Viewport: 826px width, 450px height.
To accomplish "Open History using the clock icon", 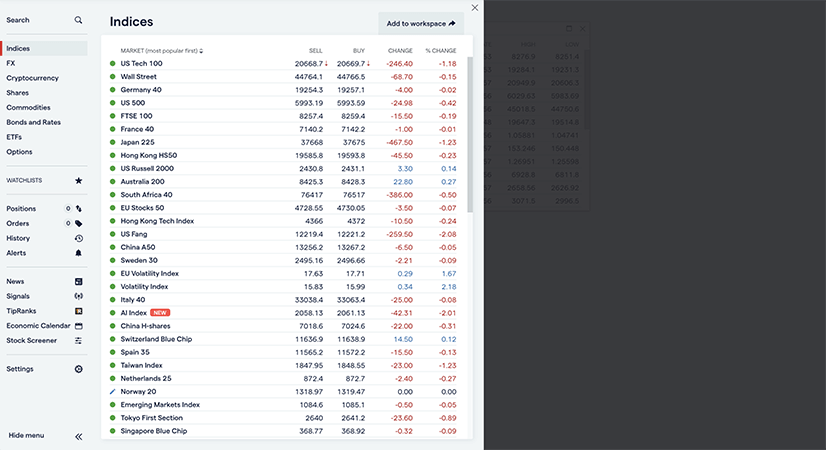I will tap(79, 238).
